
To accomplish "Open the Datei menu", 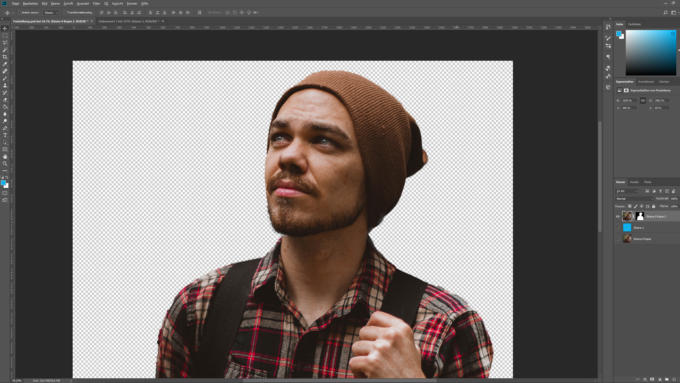I will pos(16,3).
